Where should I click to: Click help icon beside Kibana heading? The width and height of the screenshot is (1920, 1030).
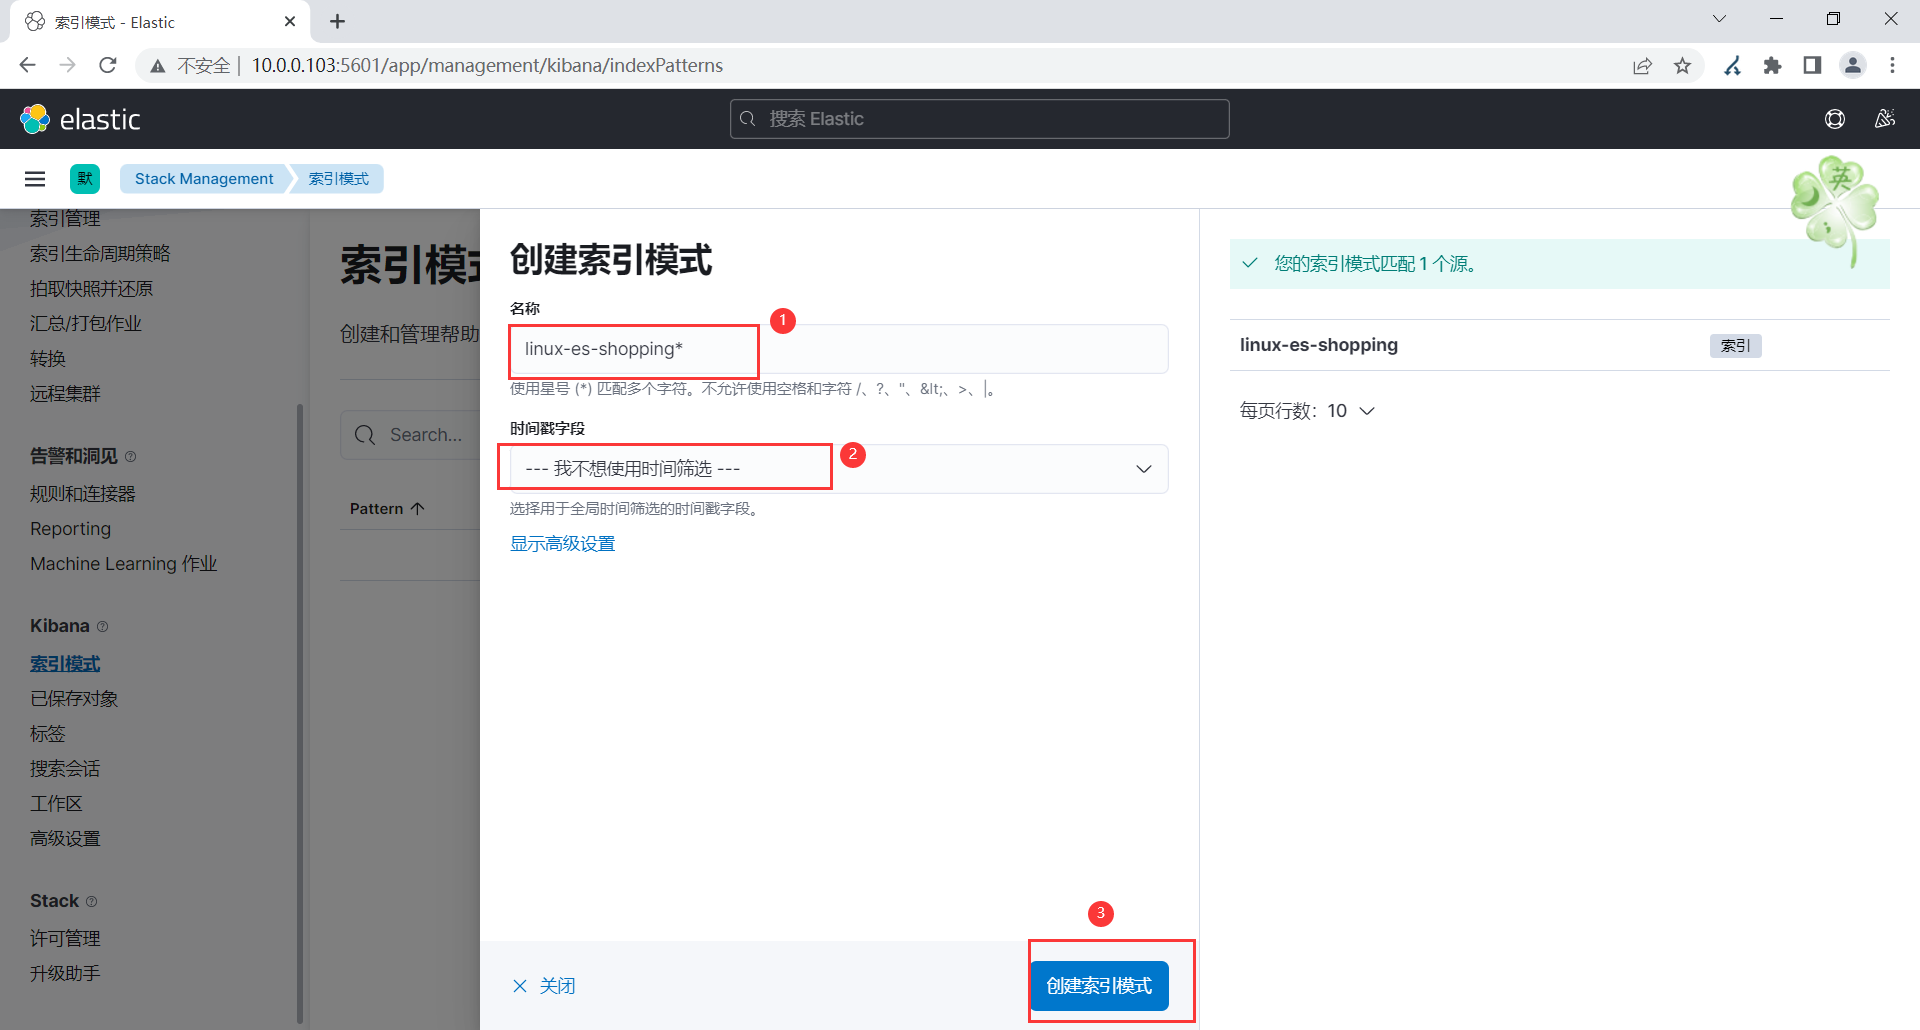click(x=102, y=627)
